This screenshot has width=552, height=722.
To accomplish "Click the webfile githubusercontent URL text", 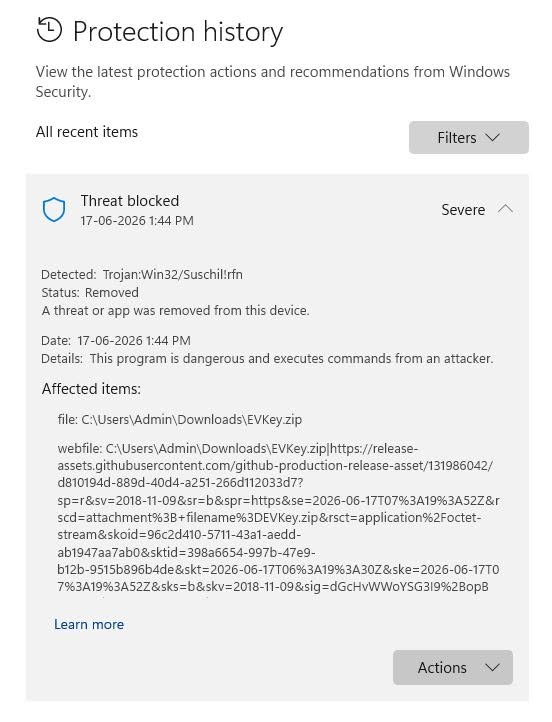I will (x=278, y=518).
